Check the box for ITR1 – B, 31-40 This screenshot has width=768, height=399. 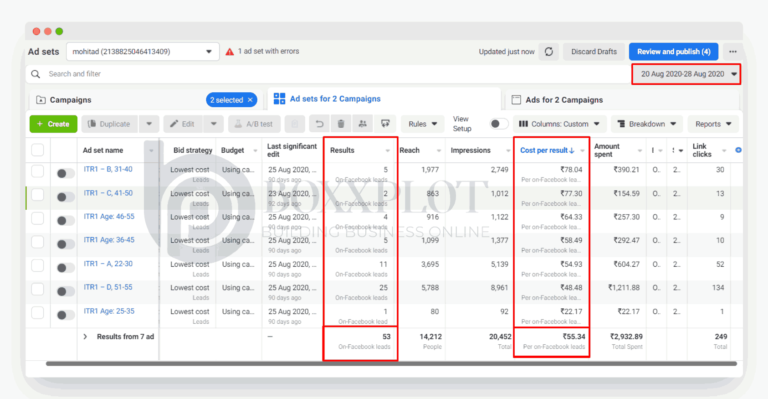click(38, 171)
